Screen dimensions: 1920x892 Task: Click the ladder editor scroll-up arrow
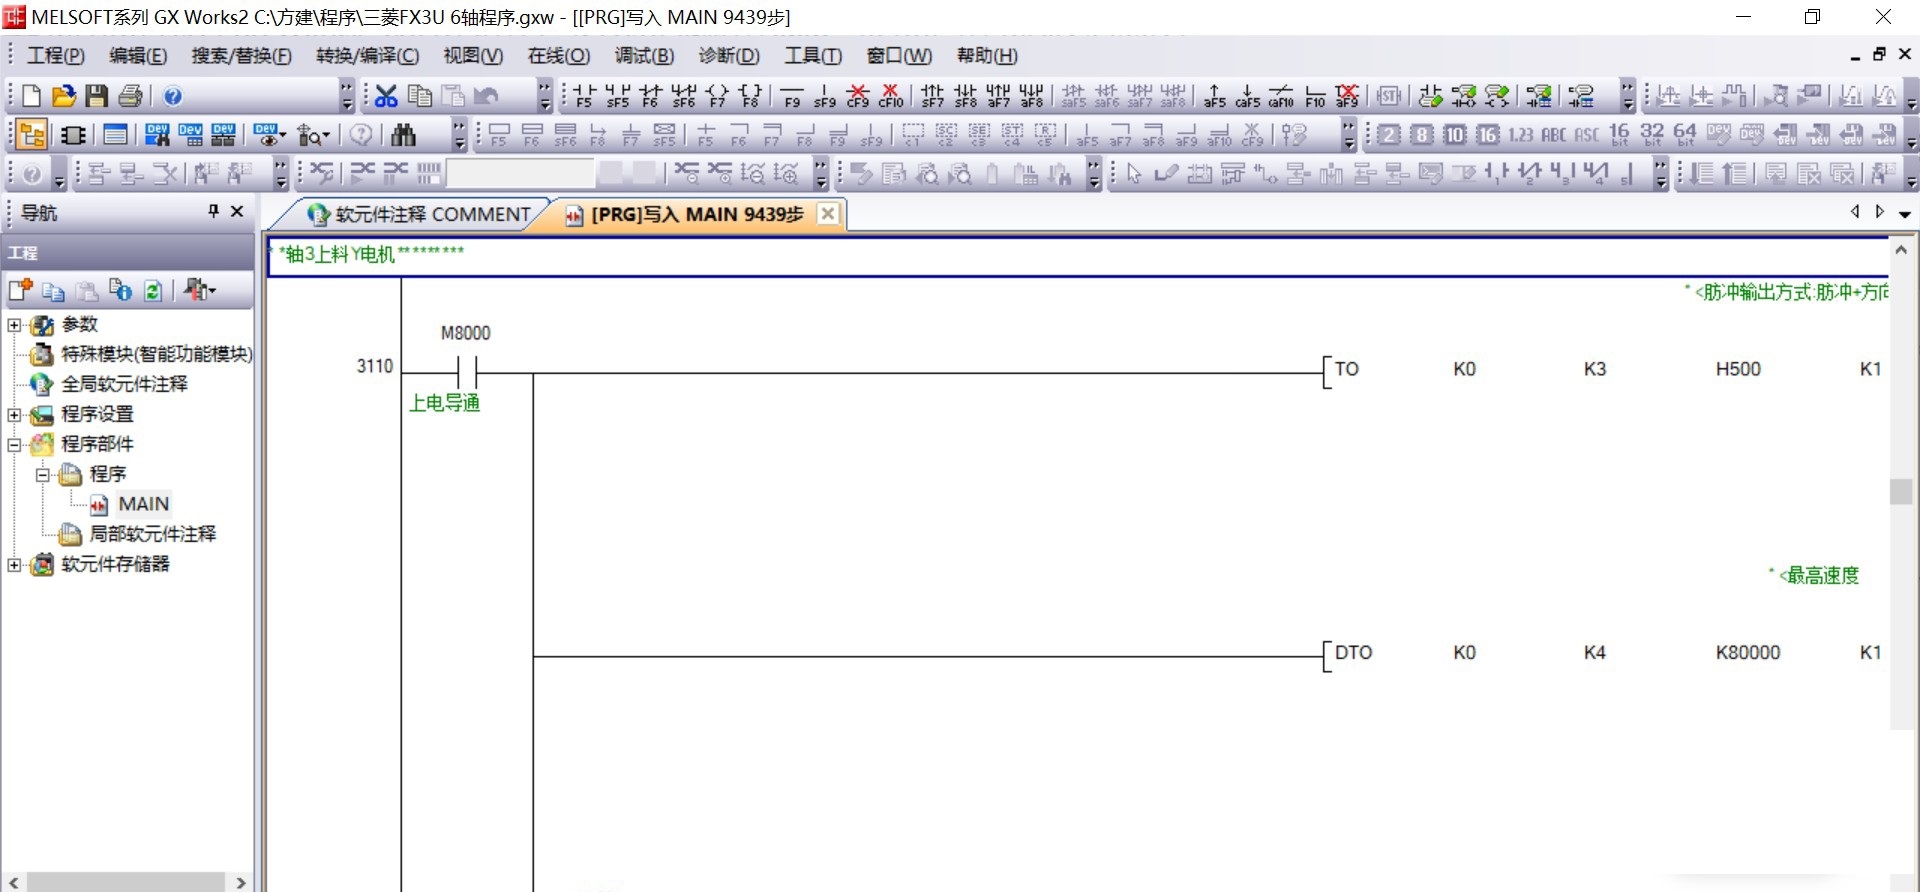(x=1901, y=250)
